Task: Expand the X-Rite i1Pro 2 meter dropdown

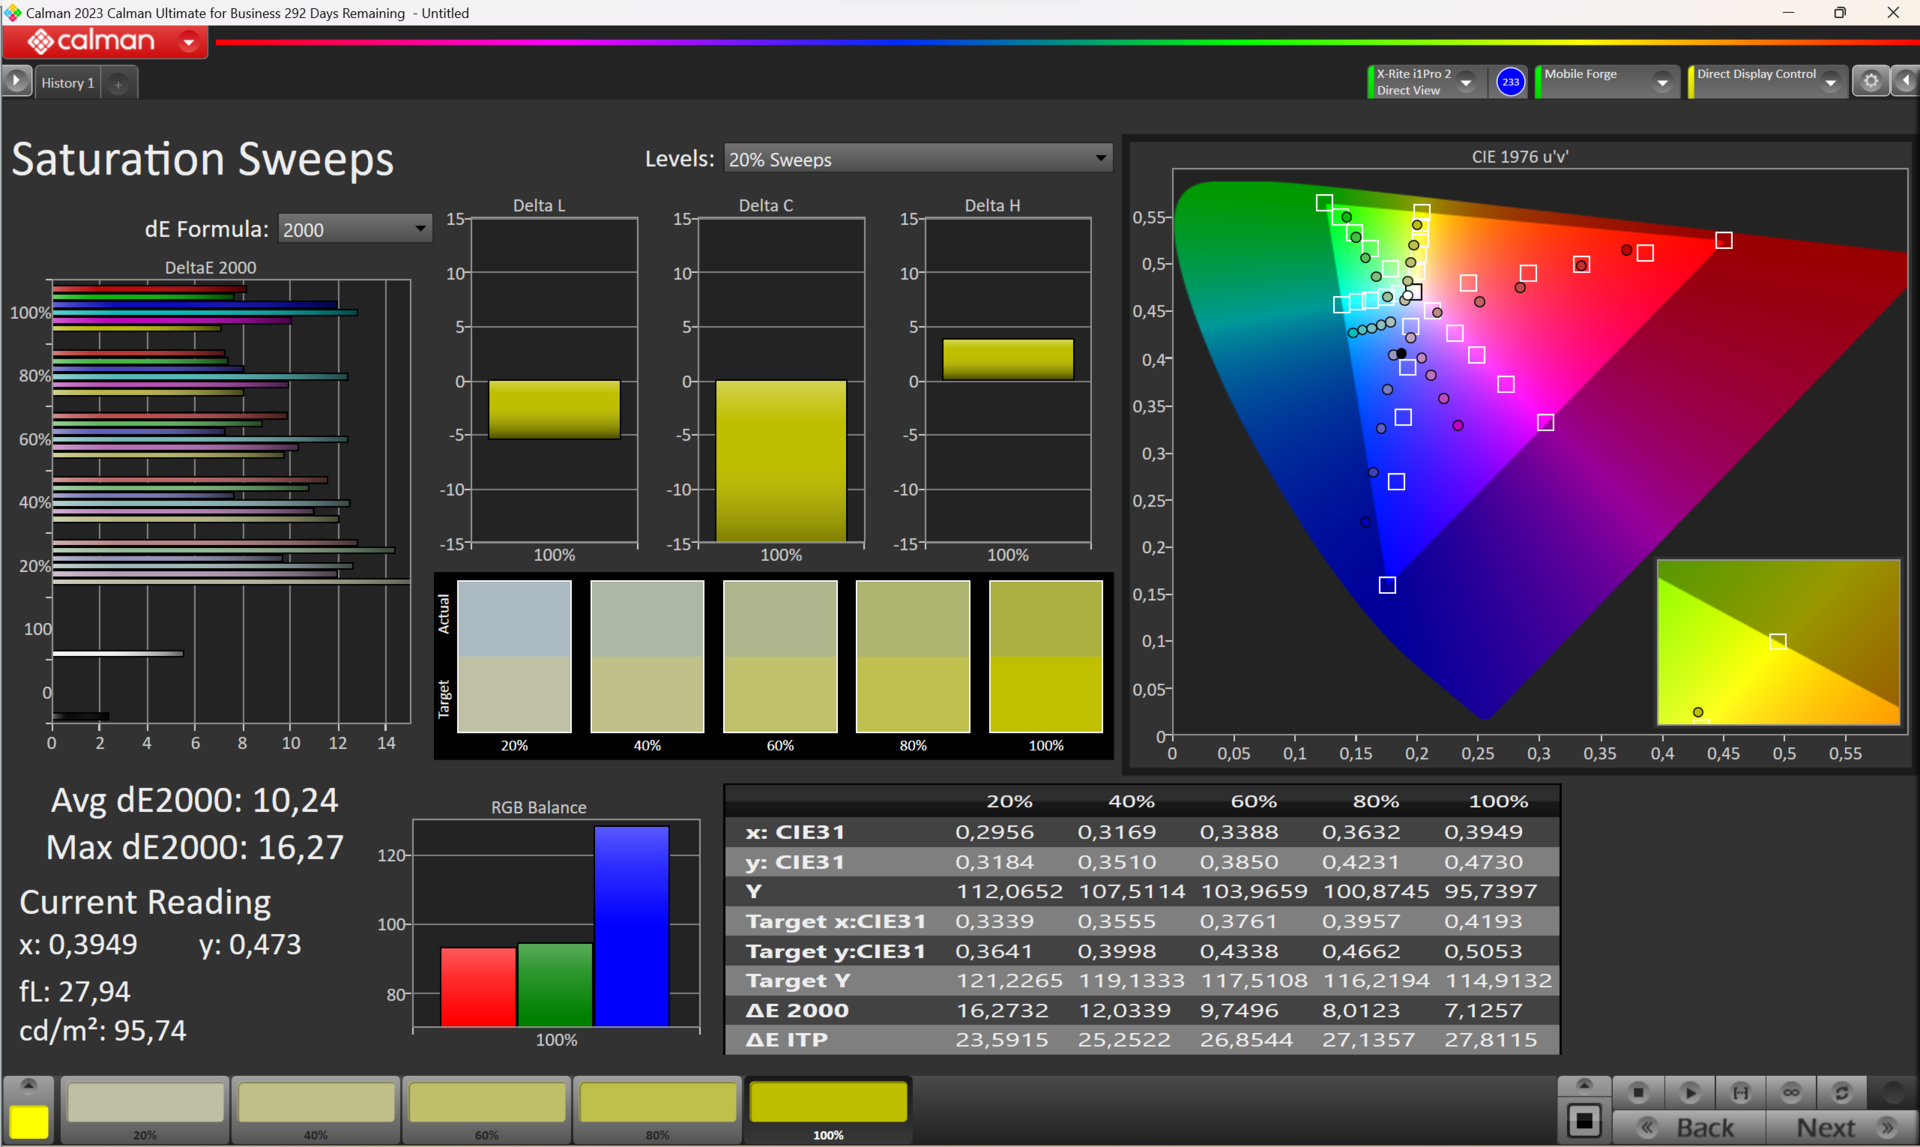Action: pyautogui.click(x=1466, y=83)
